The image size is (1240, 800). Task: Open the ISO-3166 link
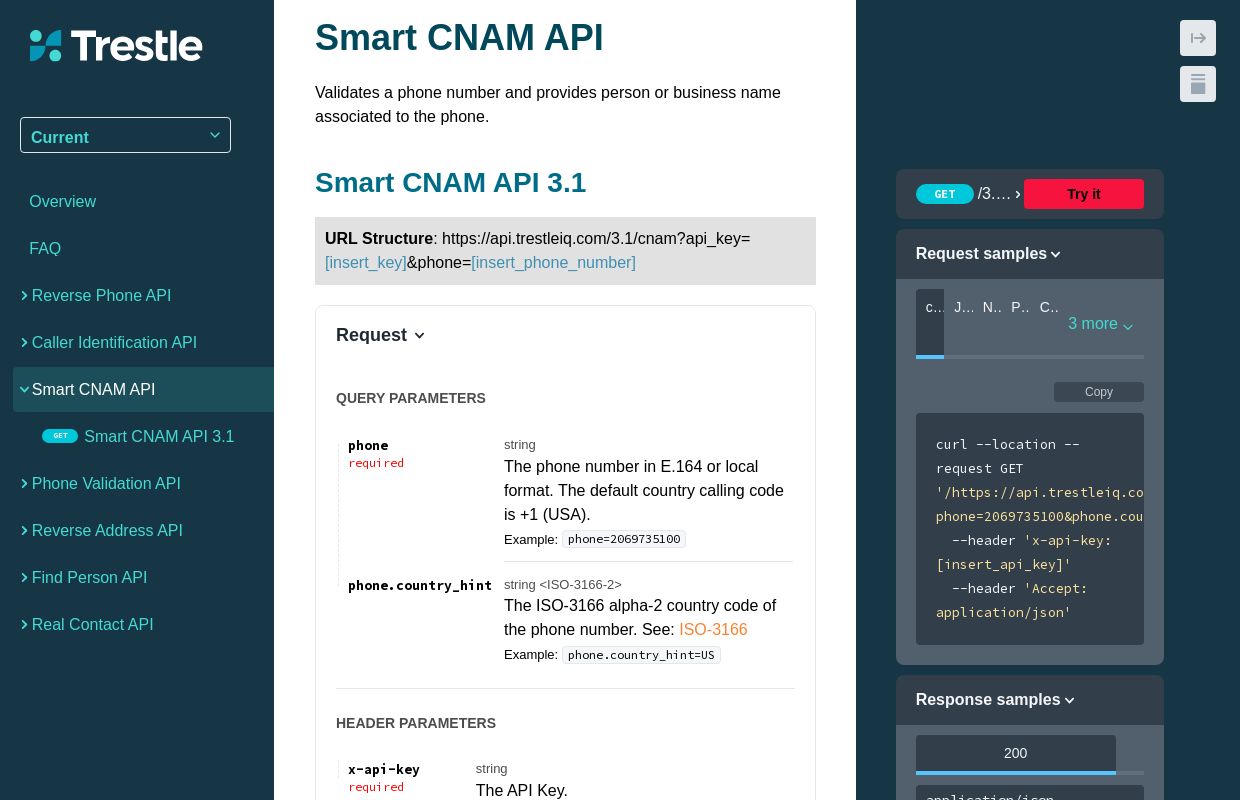coord(713,629)
